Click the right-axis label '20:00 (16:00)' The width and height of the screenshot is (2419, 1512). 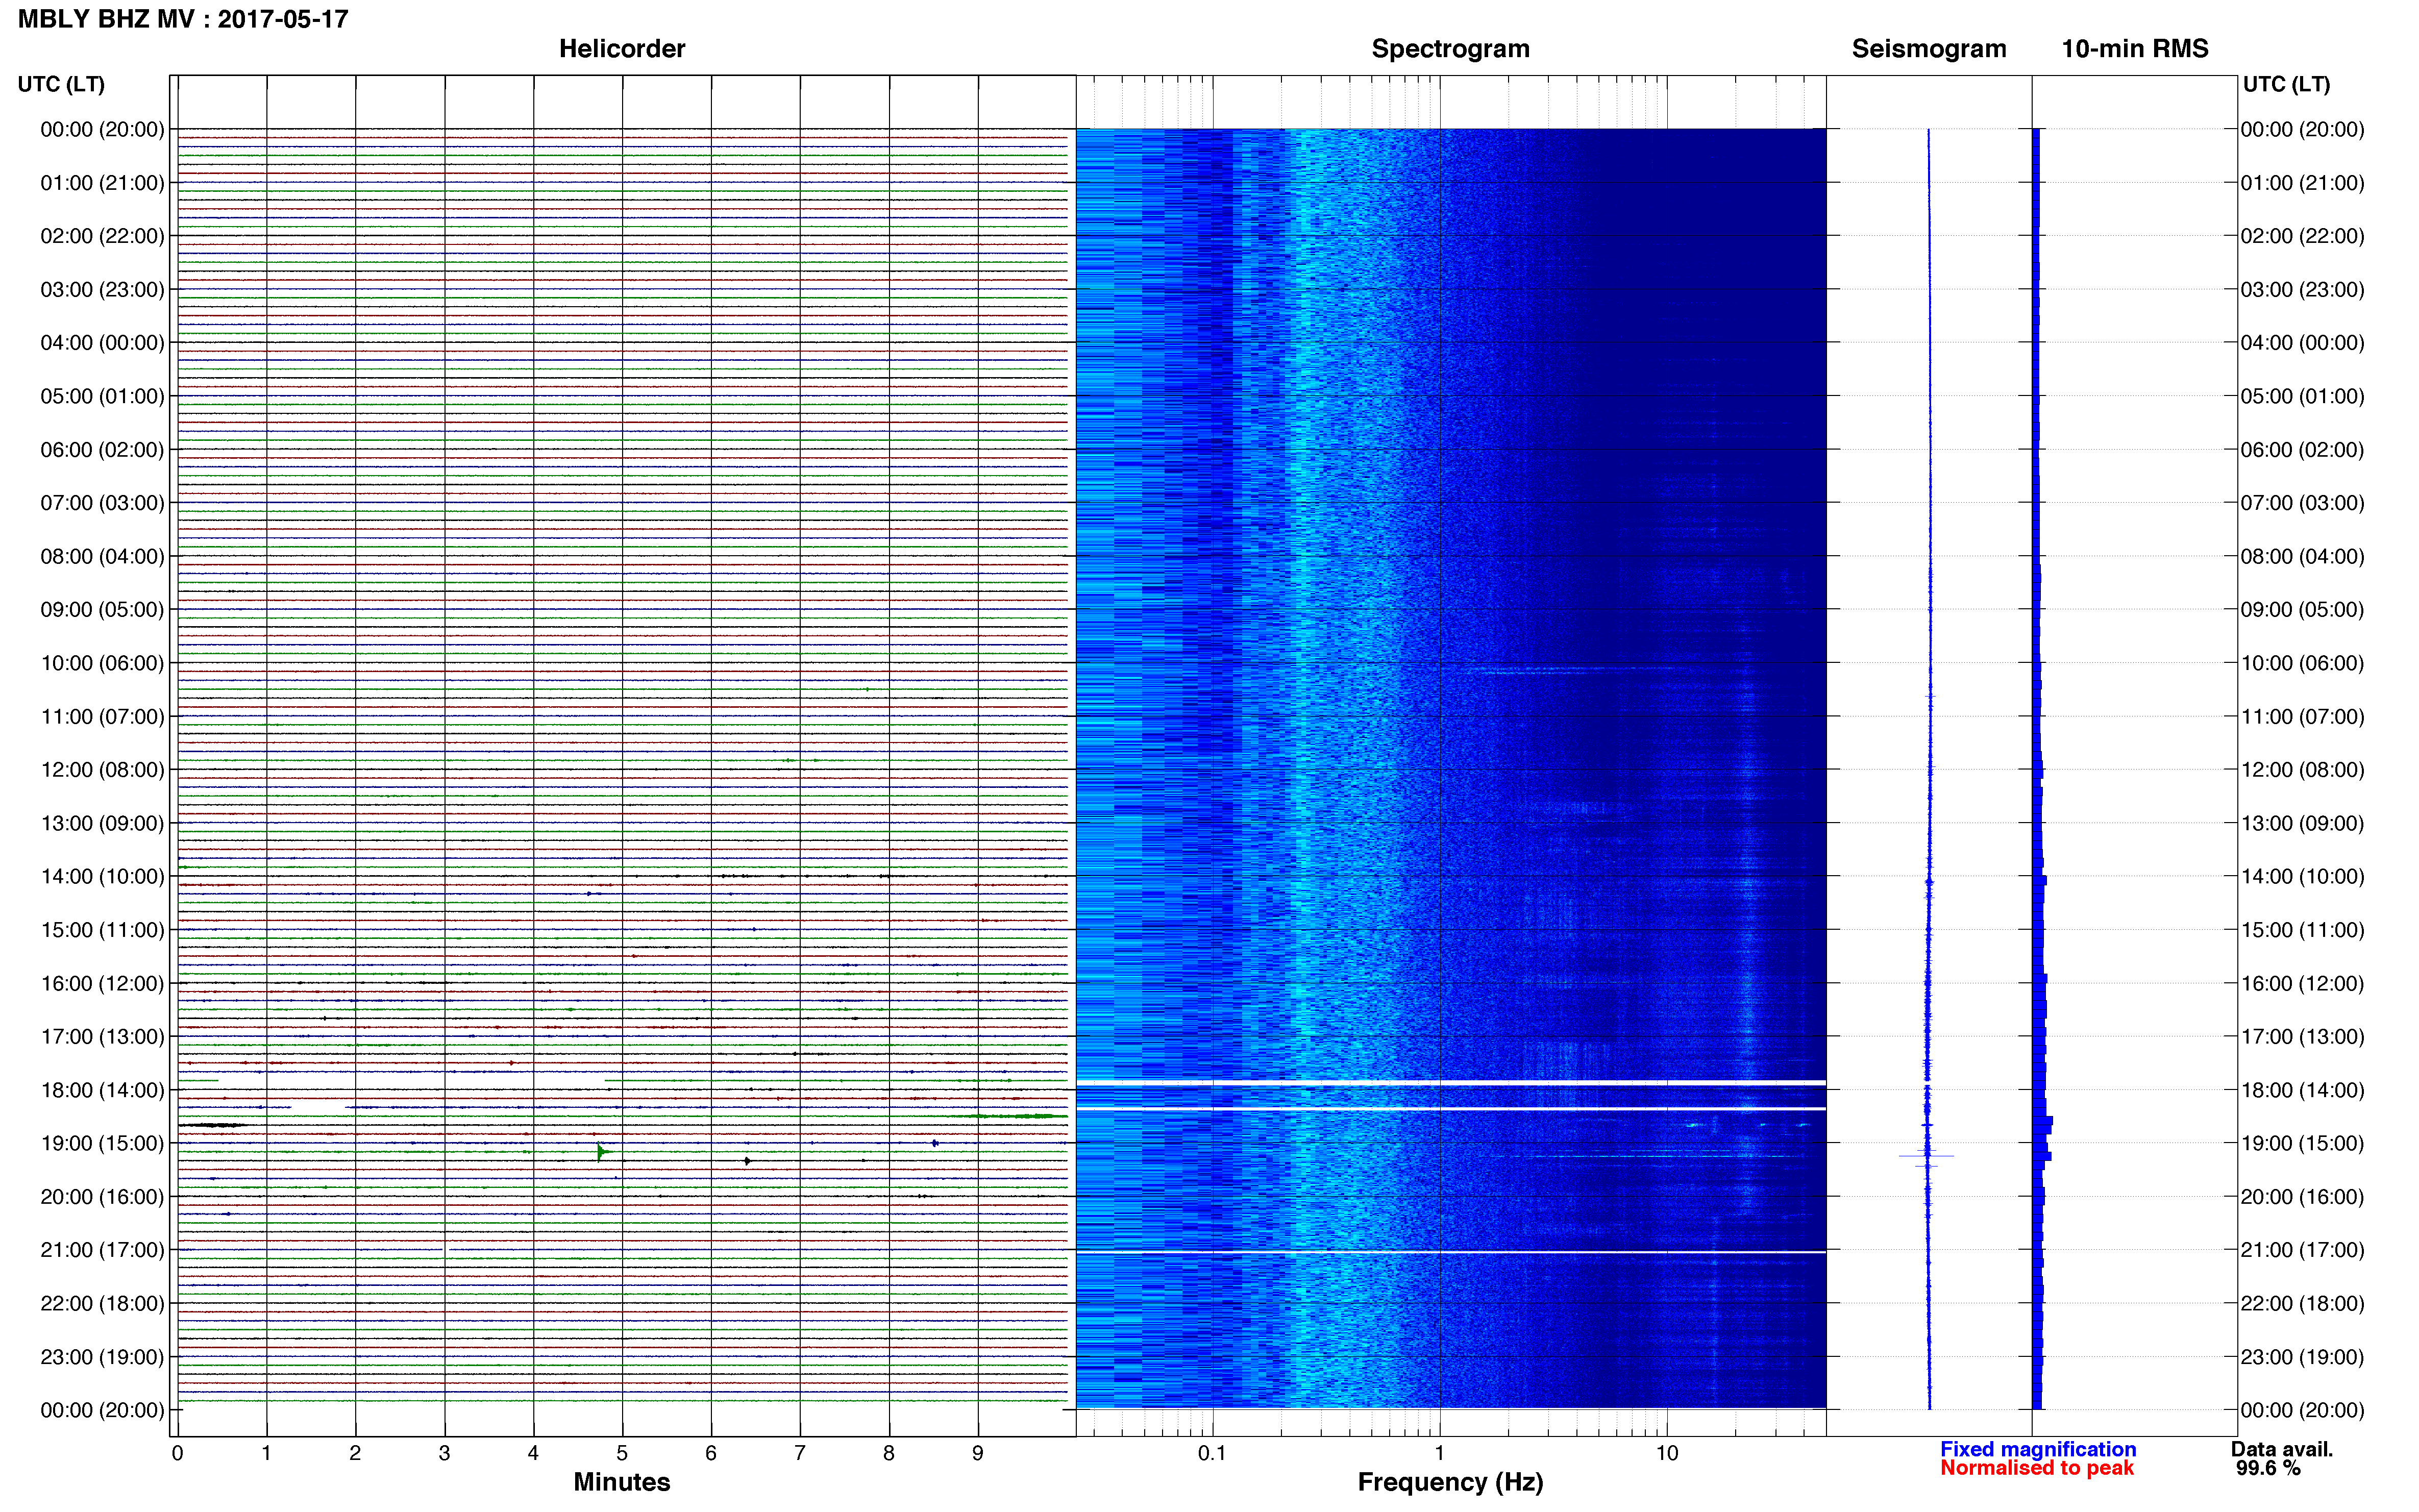(2302, 1197)
